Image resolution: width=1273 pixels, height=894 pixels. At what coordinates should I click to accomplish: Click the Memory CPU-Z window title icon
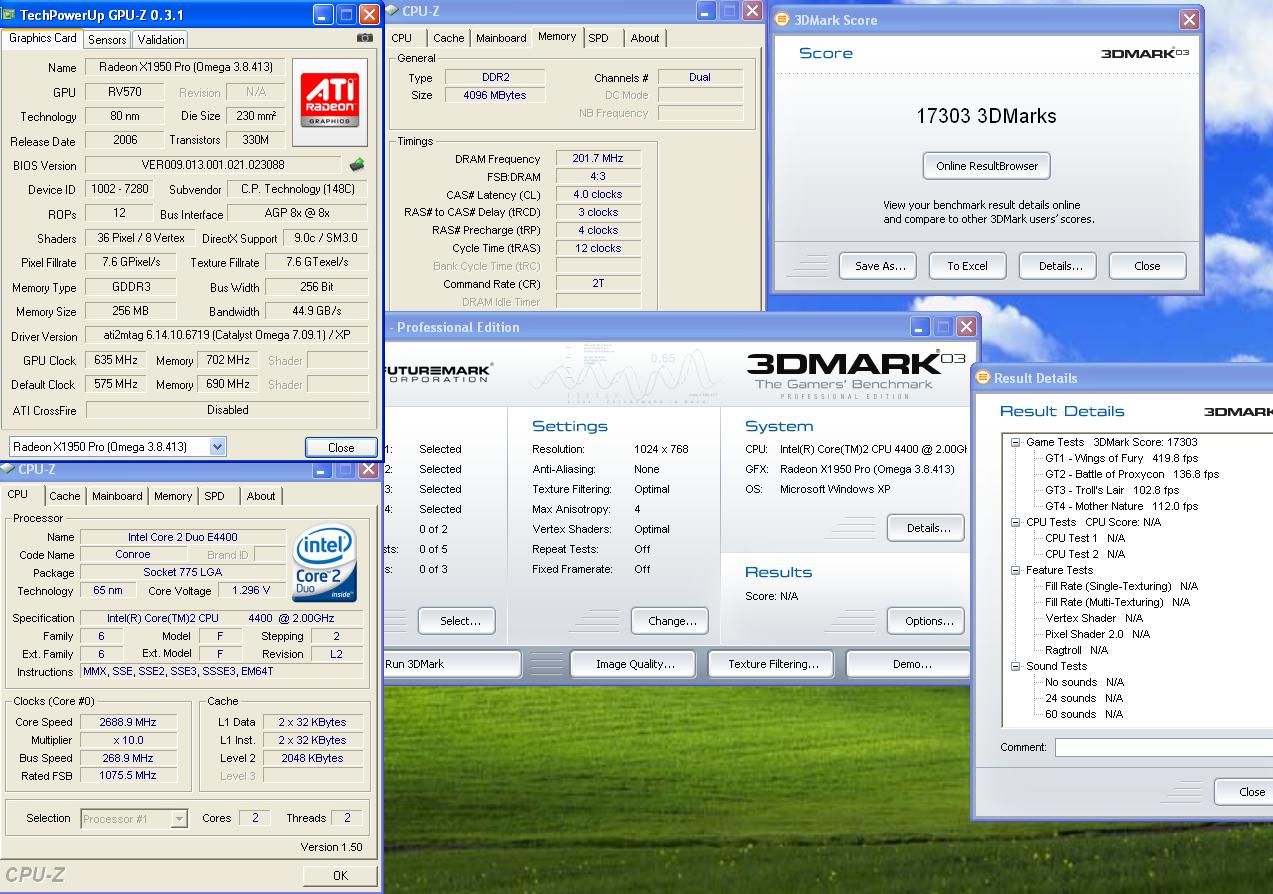pyautogui.click(x=393, y=11)
